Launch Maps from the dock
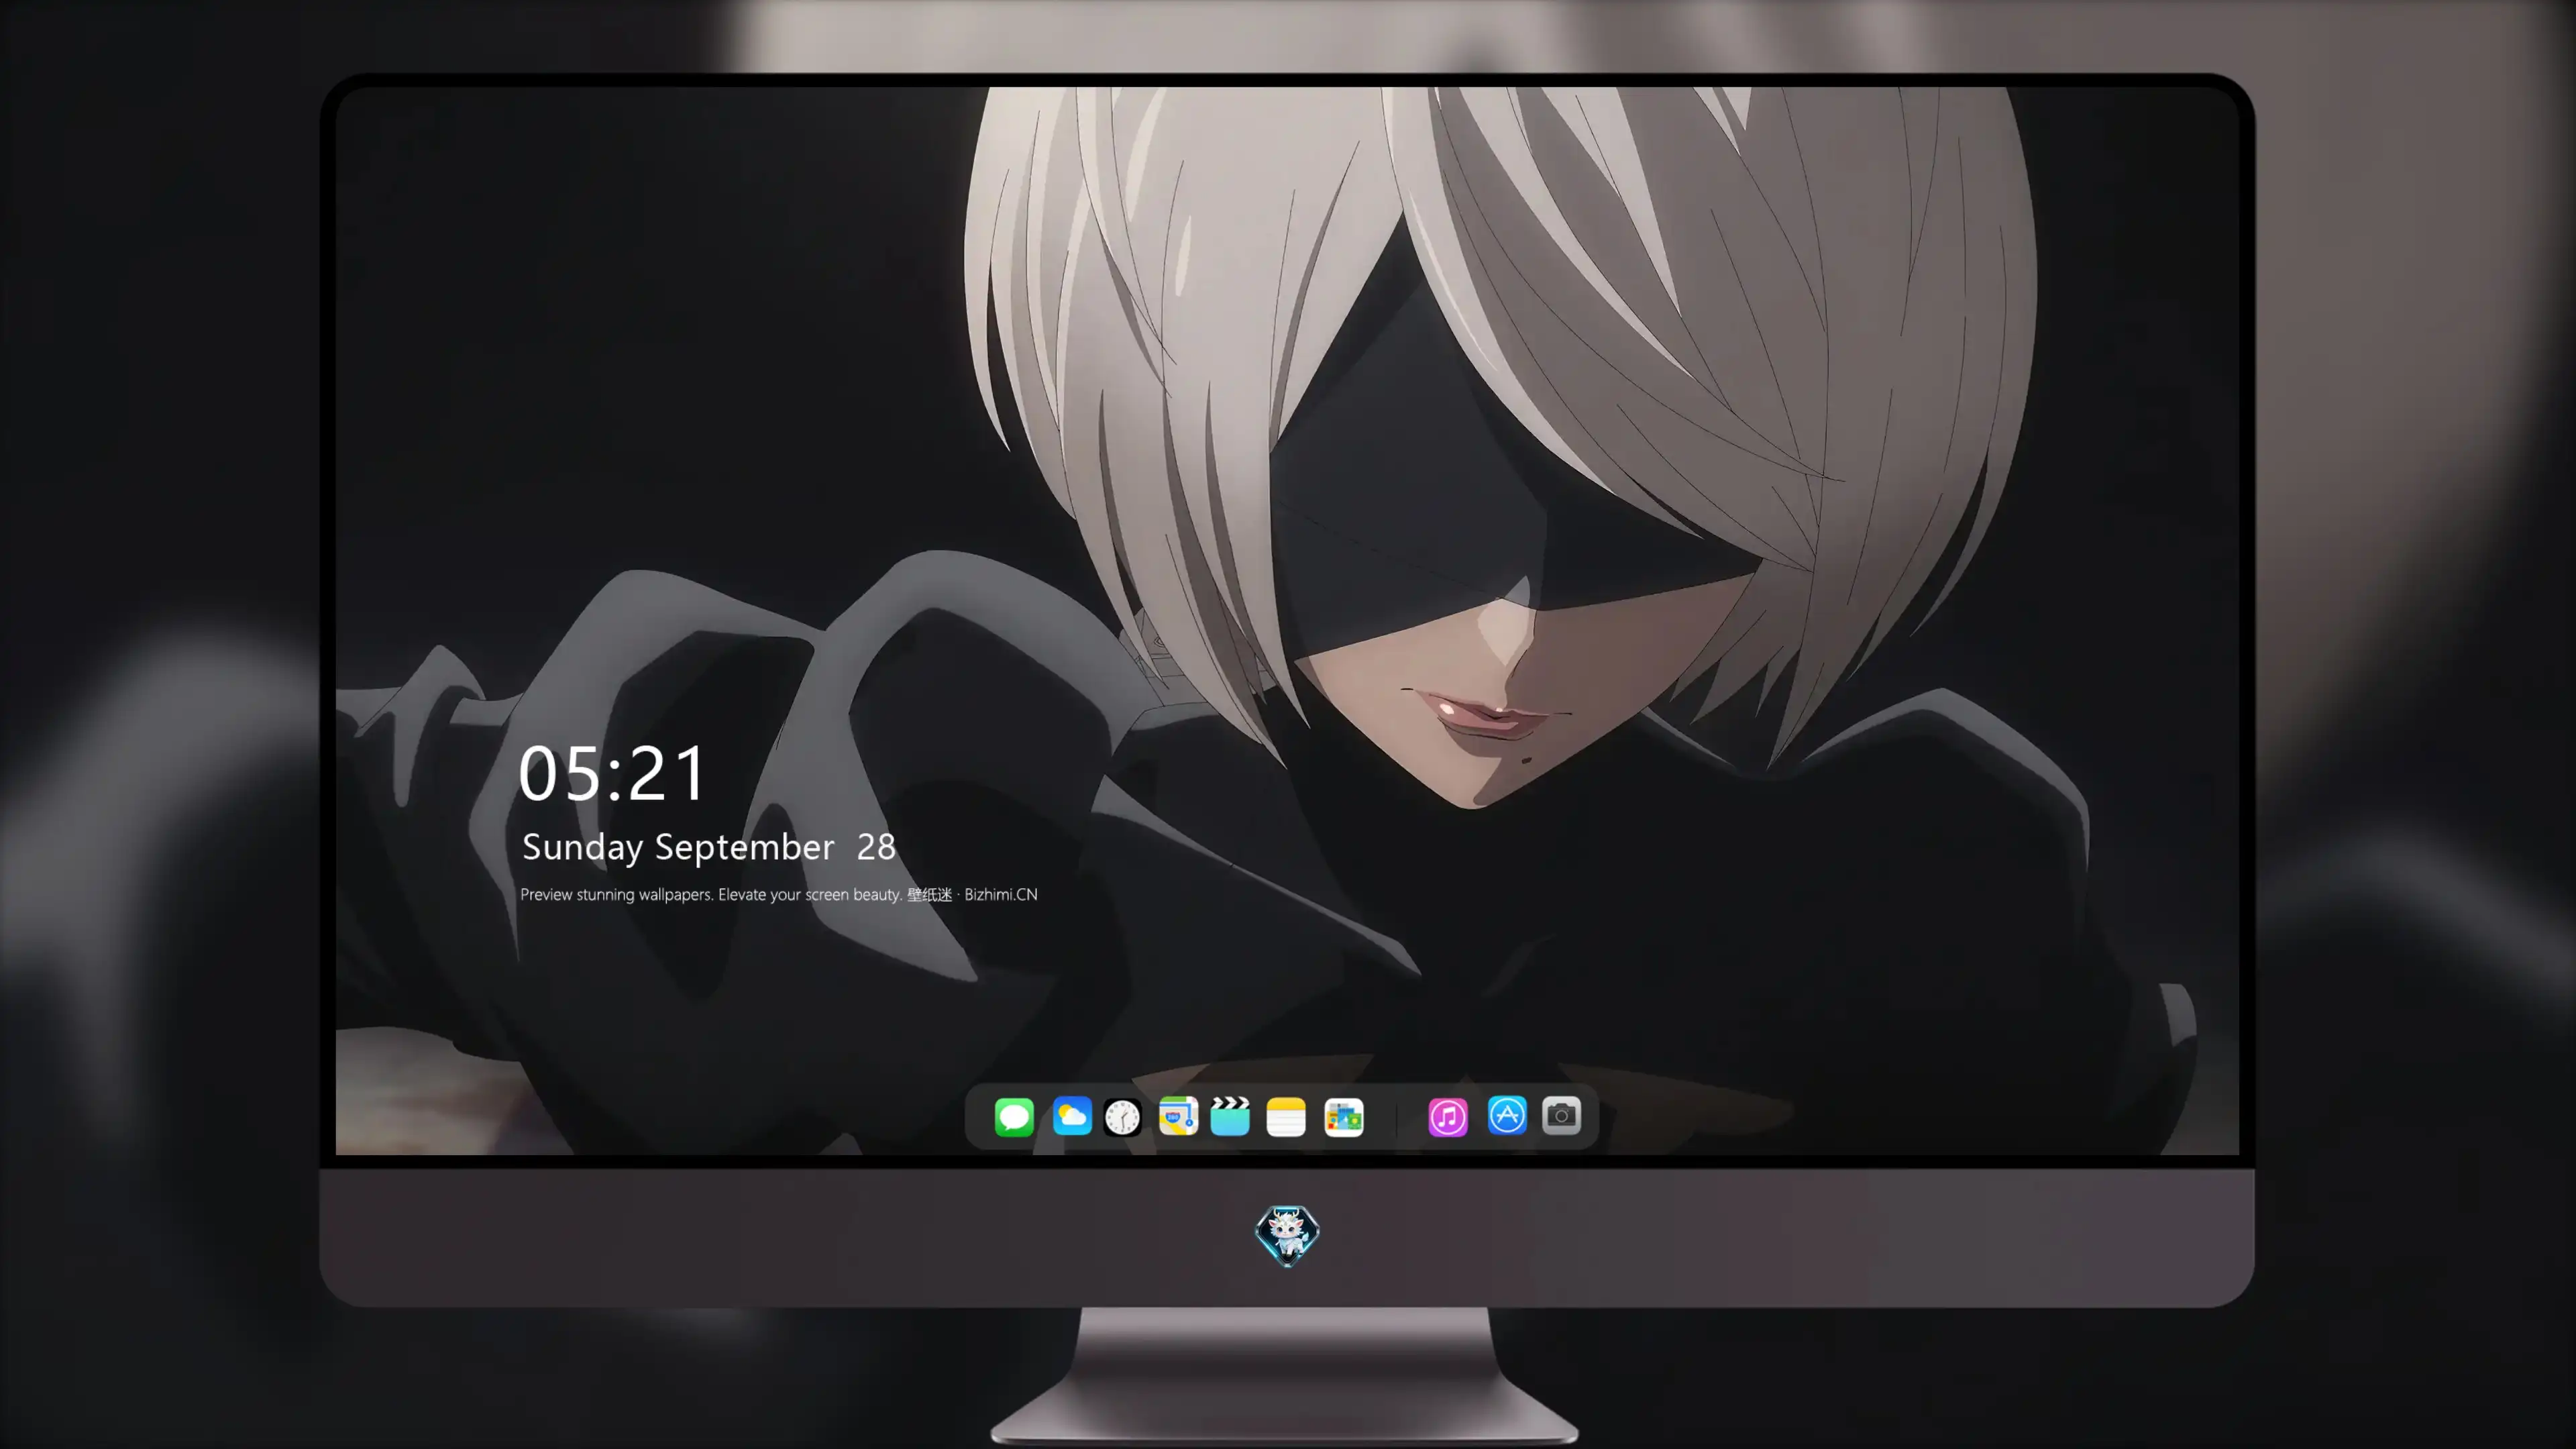Viewport: 2576px width, 1449px height. (x=1178, y=1116)
